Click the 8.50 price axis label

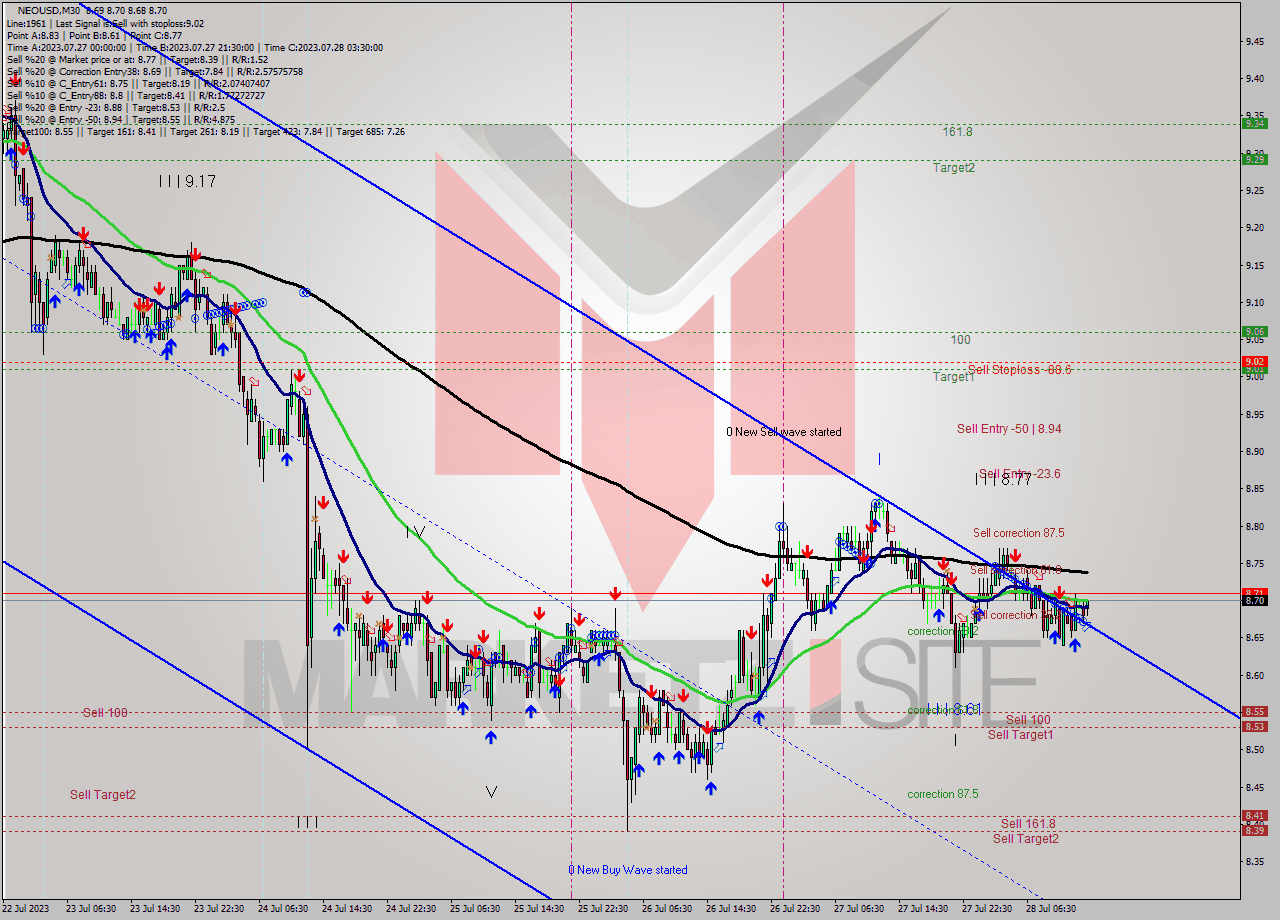click(1257, 749)
